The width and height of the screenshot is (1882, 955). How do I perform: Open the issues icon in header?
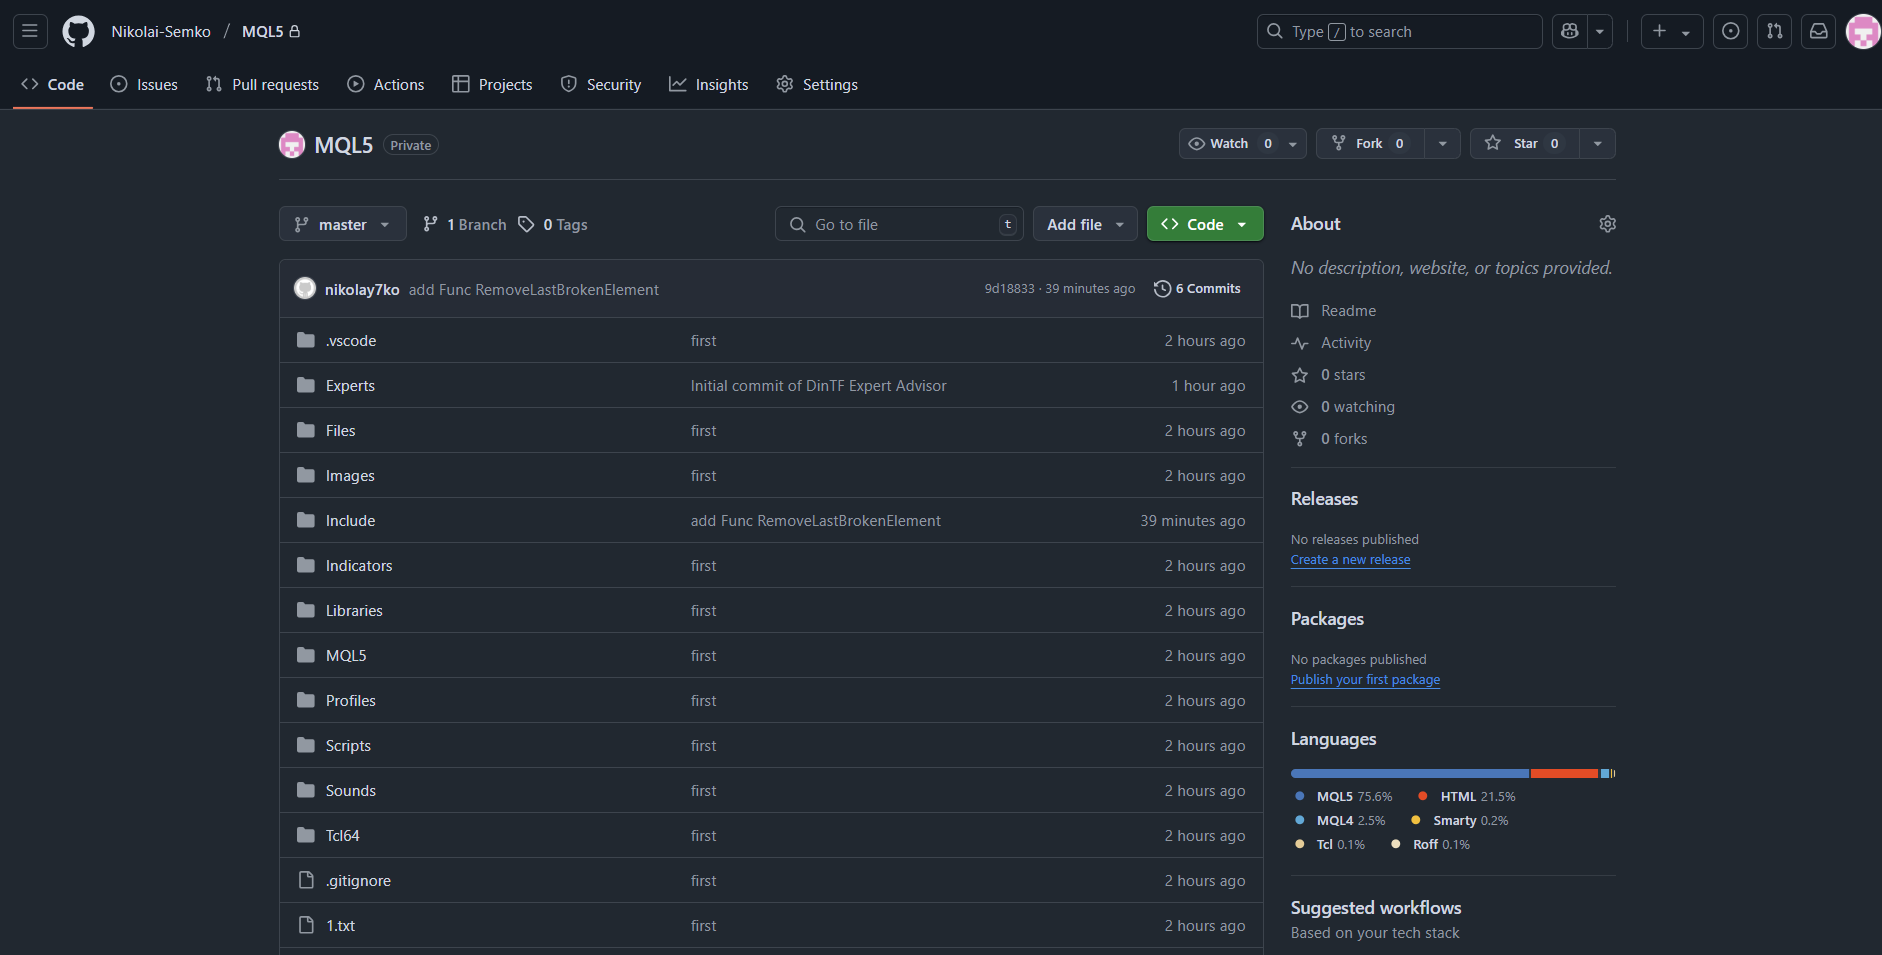tap(1730, 31)
